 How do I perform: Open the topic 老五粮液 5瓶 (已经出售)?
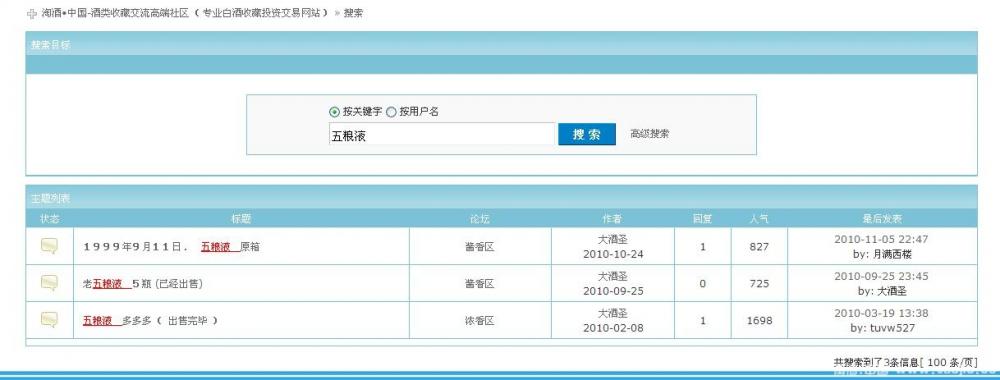click(143, 284)
